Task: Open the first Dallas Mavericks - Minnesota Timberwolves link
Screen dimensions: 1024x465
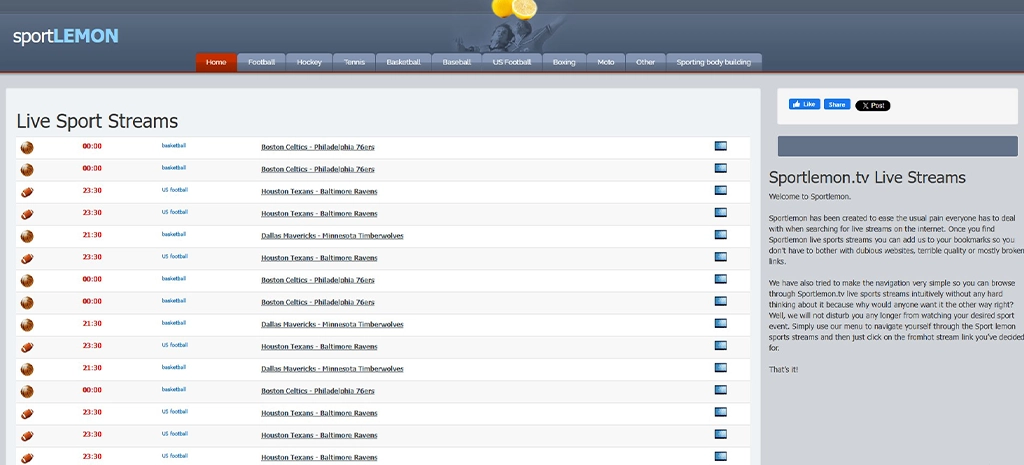Action: coord(332,236)
